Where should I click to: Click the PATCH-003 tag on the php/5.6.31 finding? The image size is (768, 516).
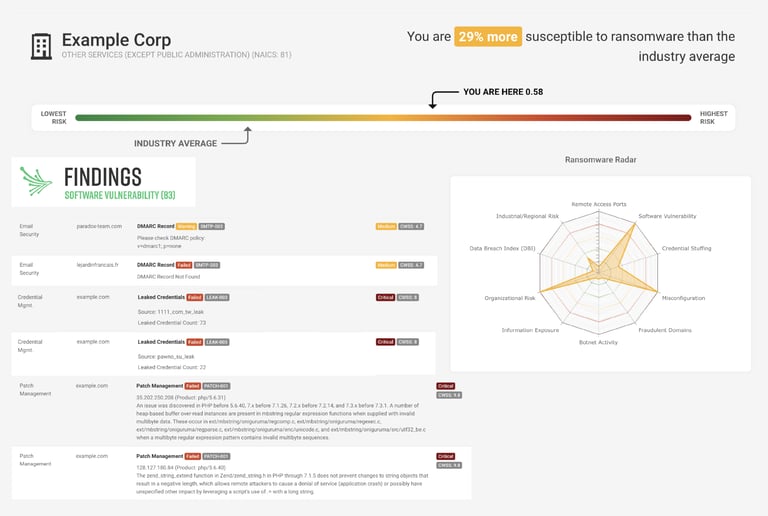217,385
